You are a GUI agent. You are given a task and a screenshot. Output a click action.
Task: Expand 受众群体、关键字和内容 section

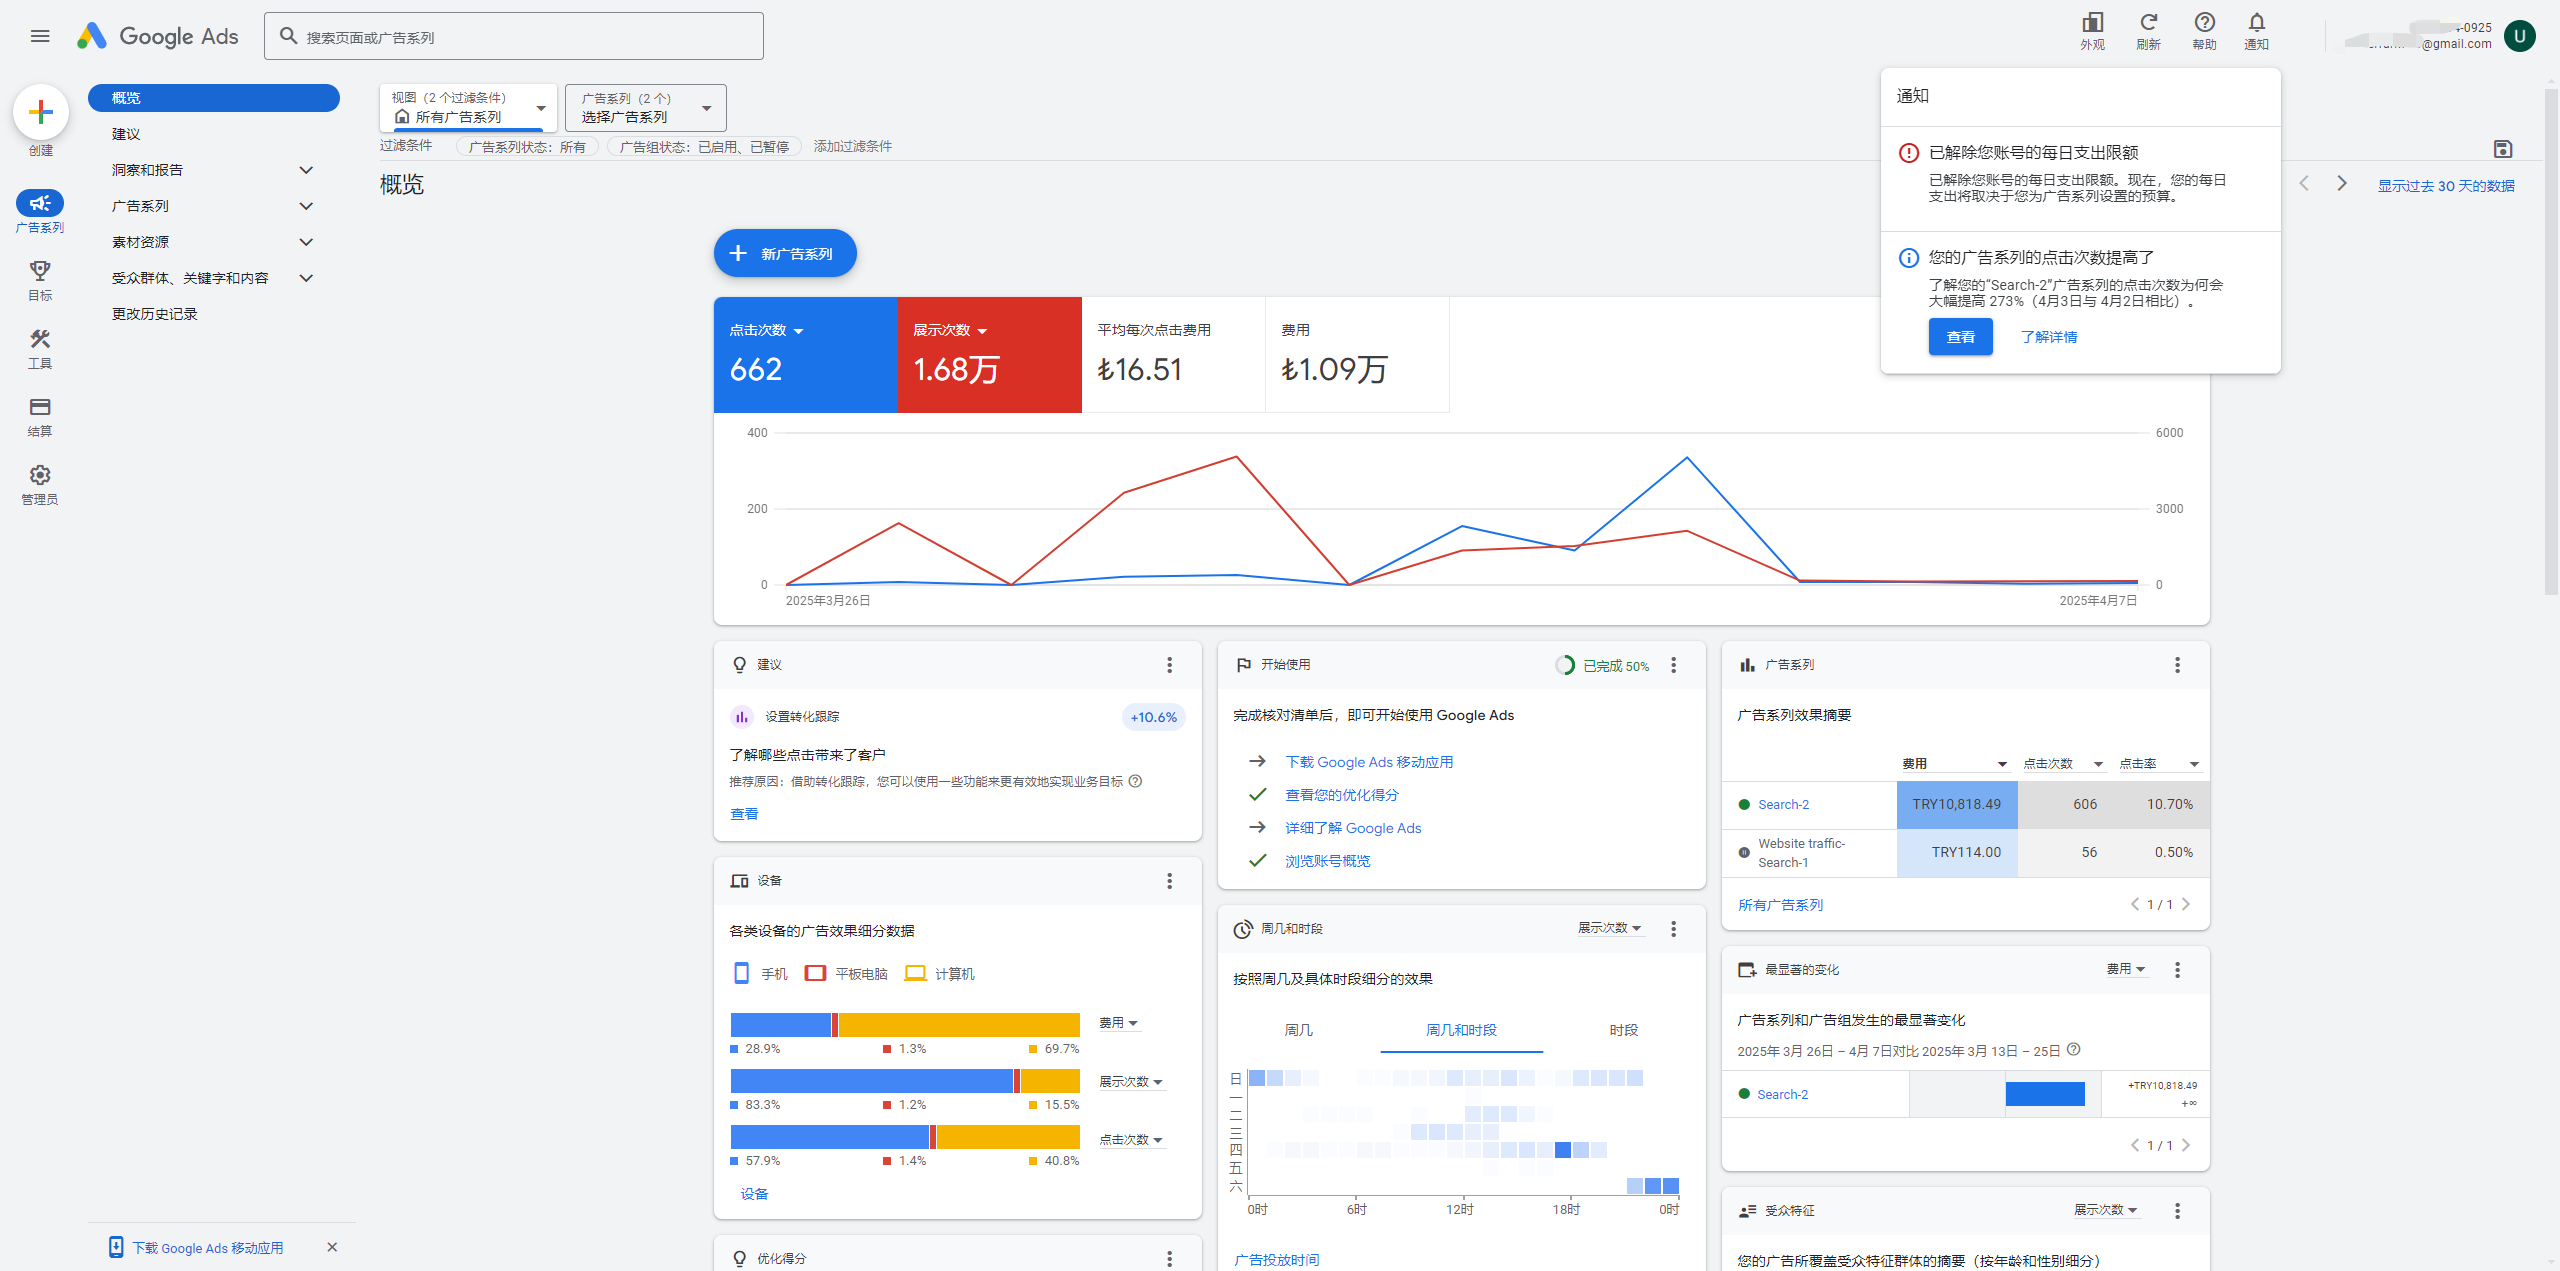306,278
